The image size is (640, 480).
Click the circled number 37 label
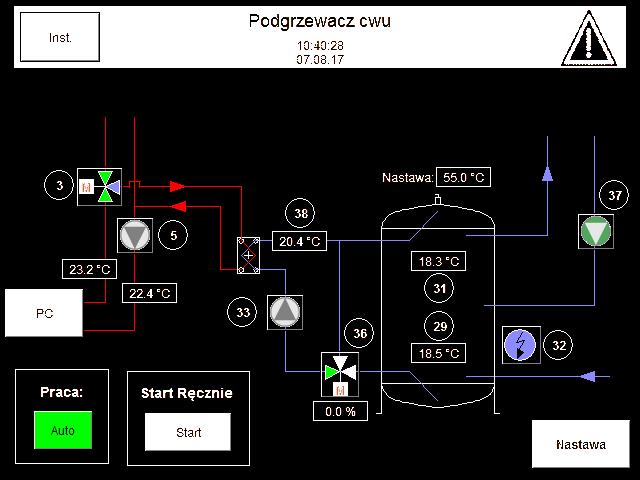click(614, 195)
